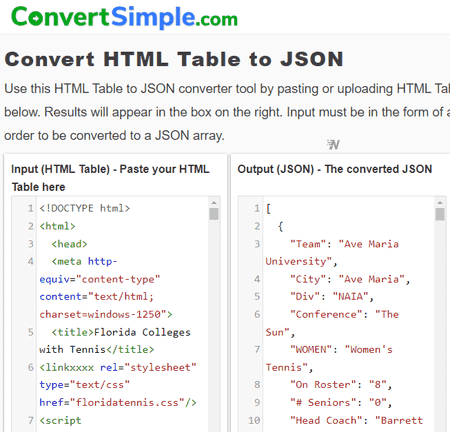
Task: Click line number 7 in the output gutter
Action: click(257, 349)
